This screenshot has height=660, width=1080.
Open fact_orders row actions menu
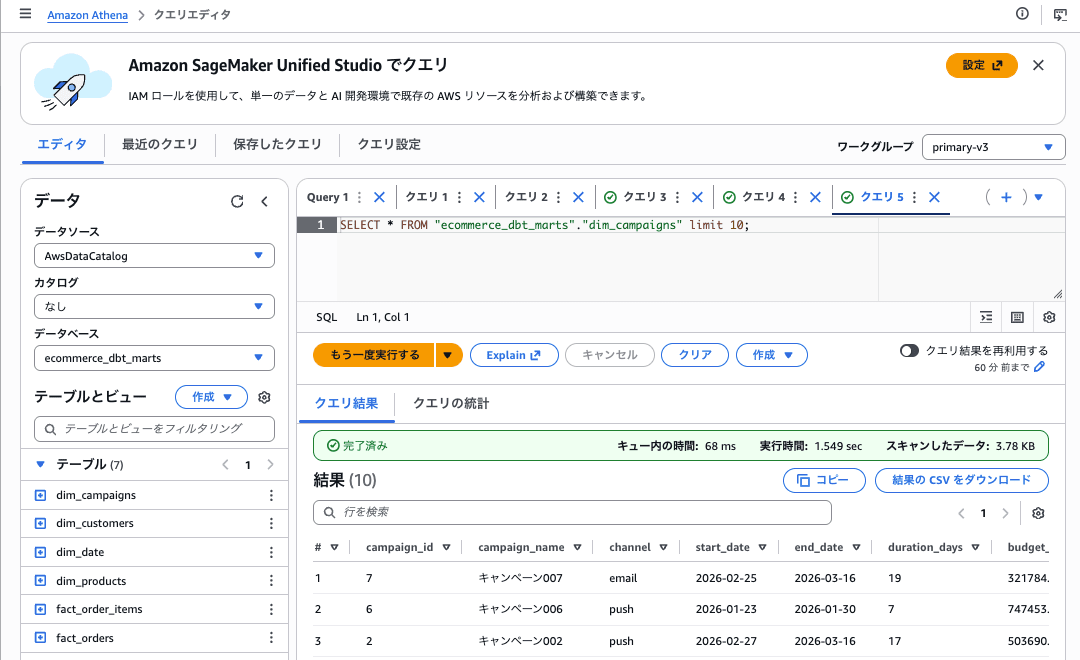[271, 638]
